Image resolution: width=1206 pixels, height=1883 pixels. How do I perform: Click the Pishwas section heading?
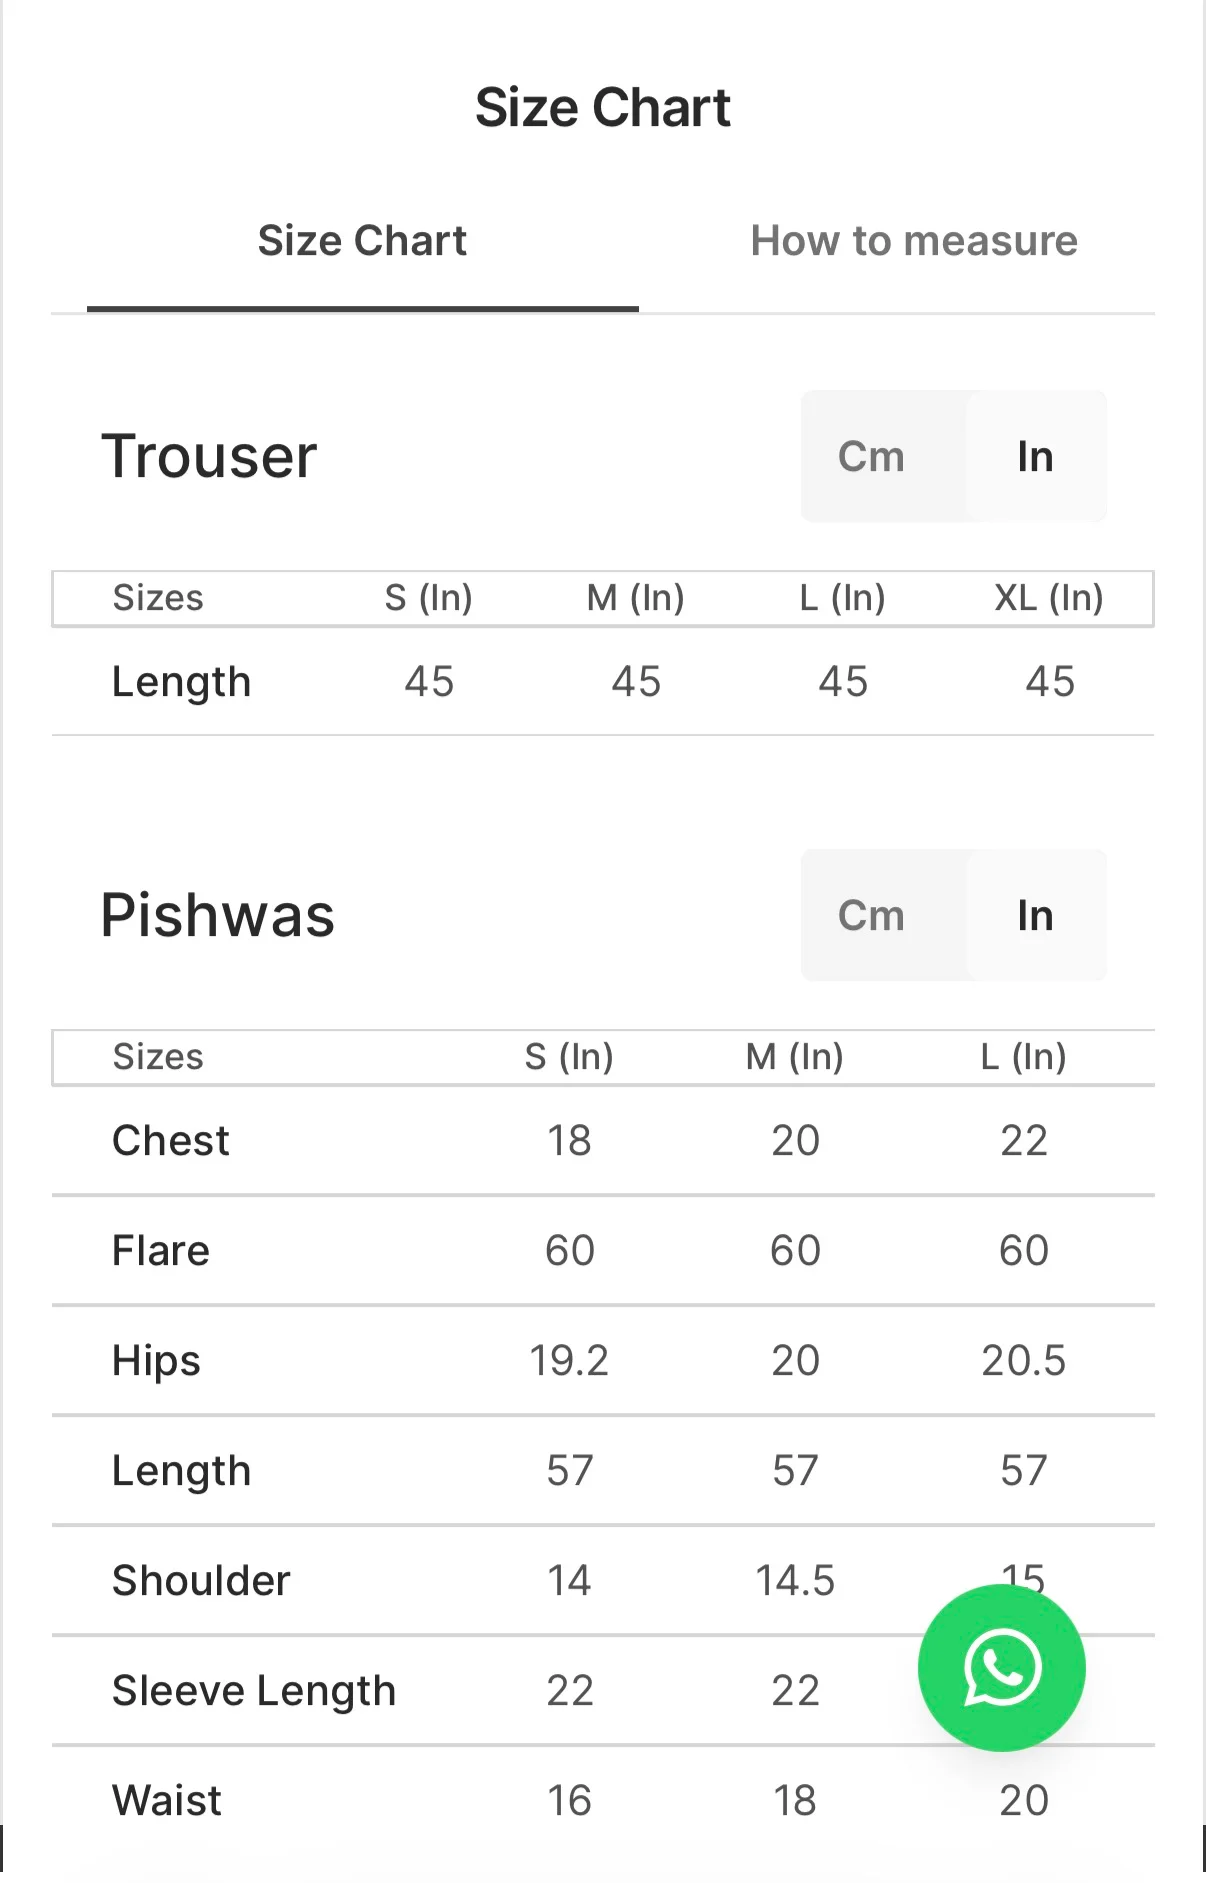[218, 916]
